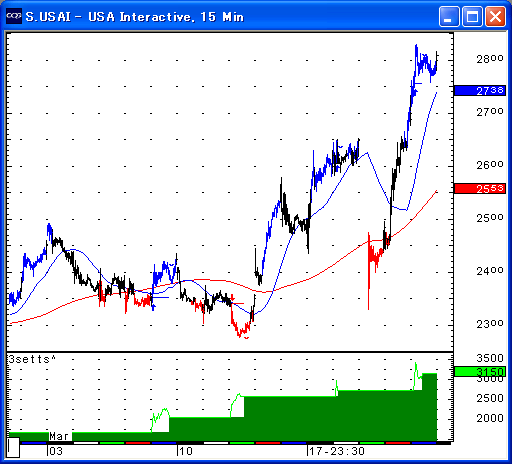Select the red 2553 price marker

coord(480,188)
